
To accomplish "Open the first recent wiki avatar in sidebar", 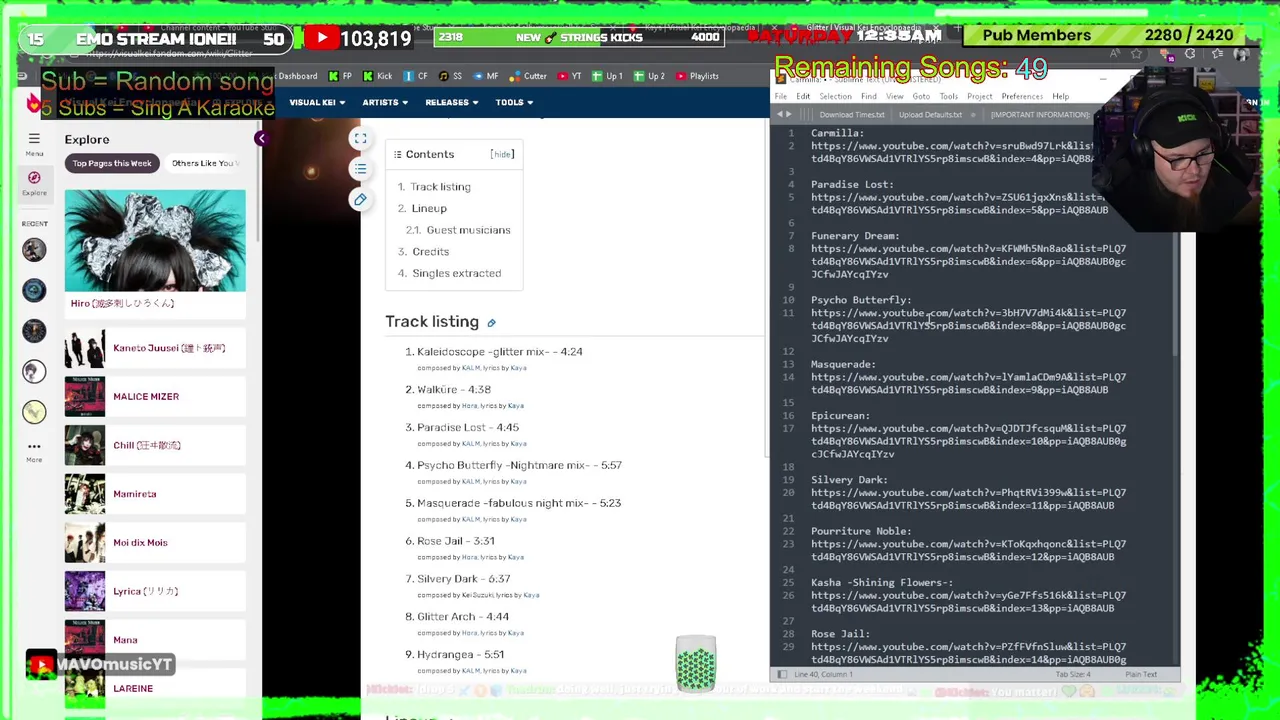I will coord(34,249).
